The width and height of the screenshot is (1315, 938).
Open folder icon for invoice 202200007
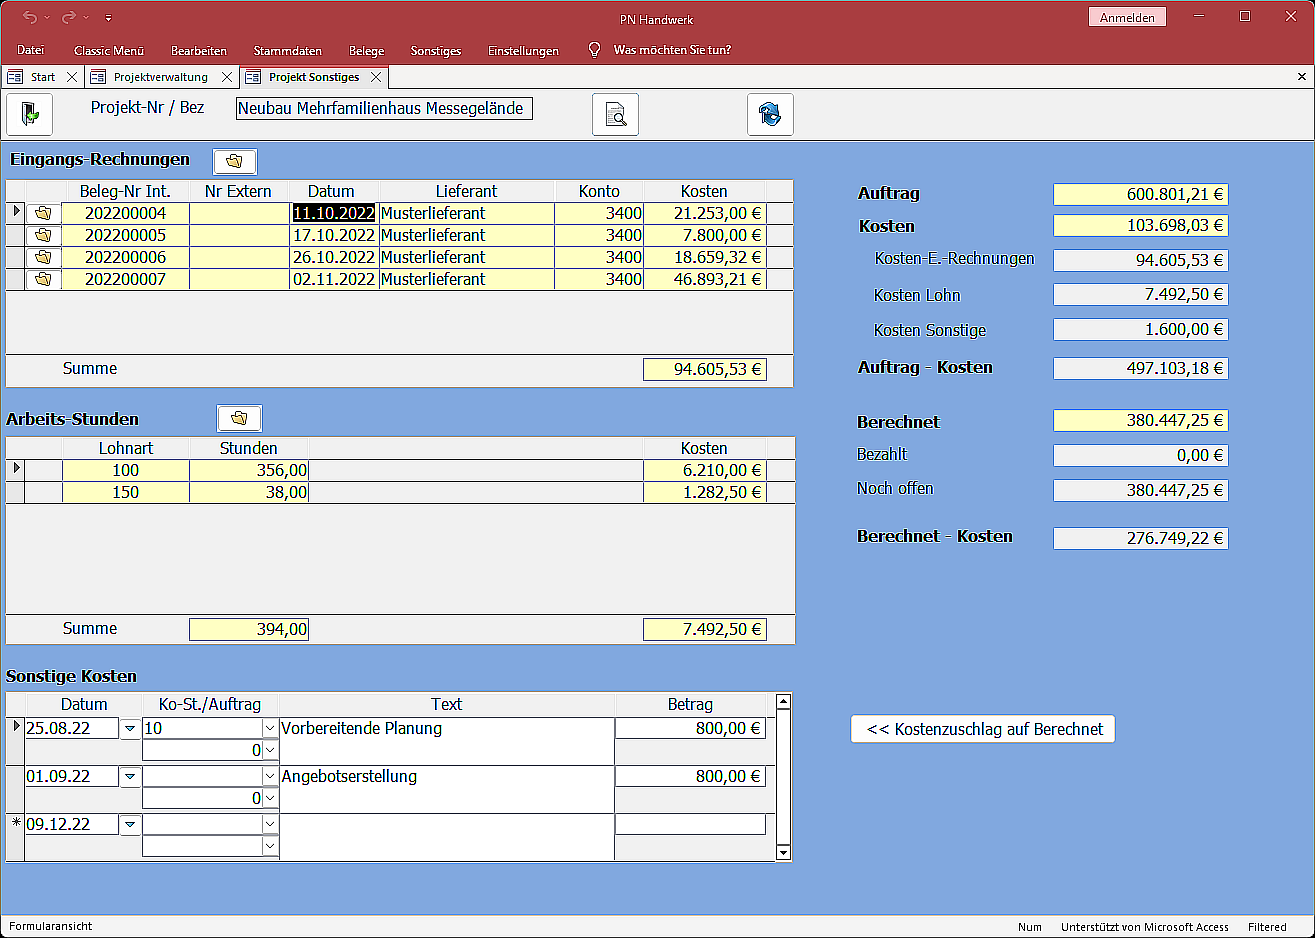click(43, 279)
